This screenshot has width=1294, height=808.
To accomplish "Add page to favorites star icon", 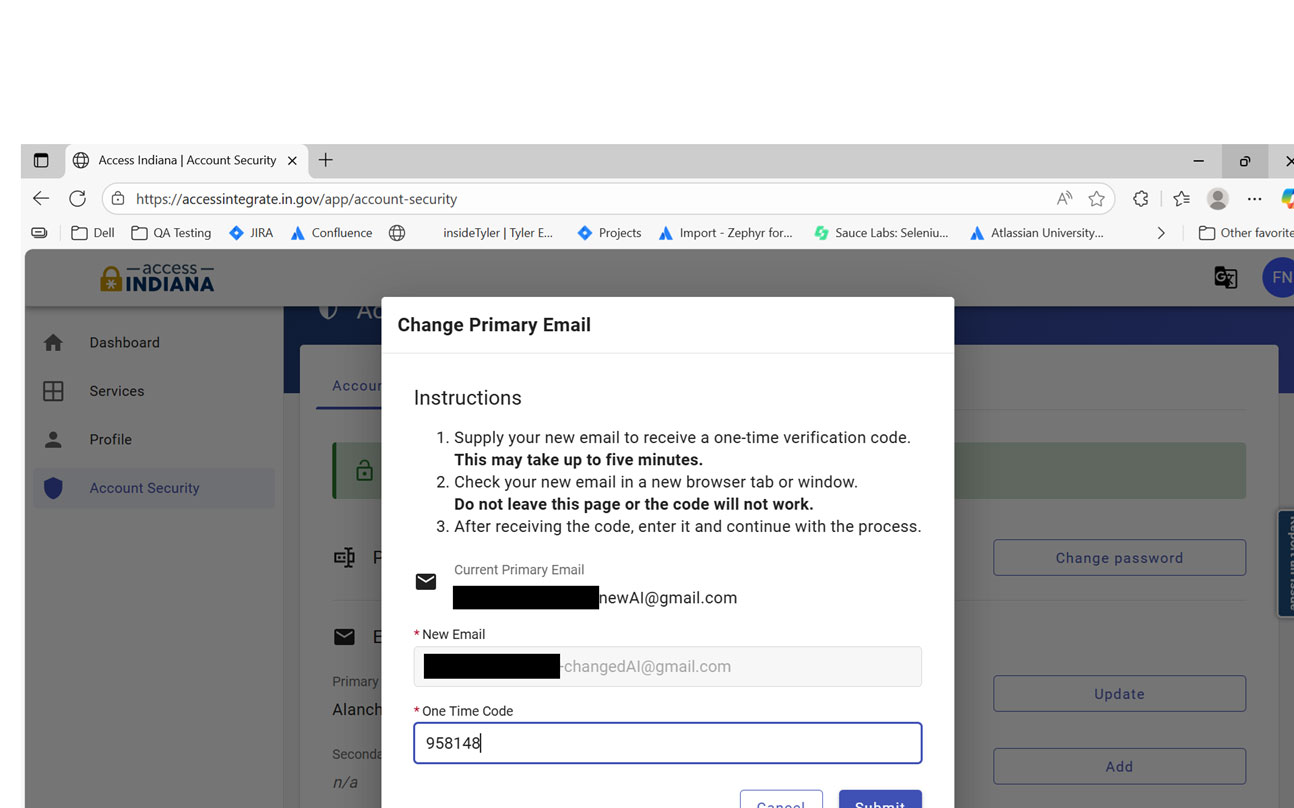I will click(x=1096, y=199).
